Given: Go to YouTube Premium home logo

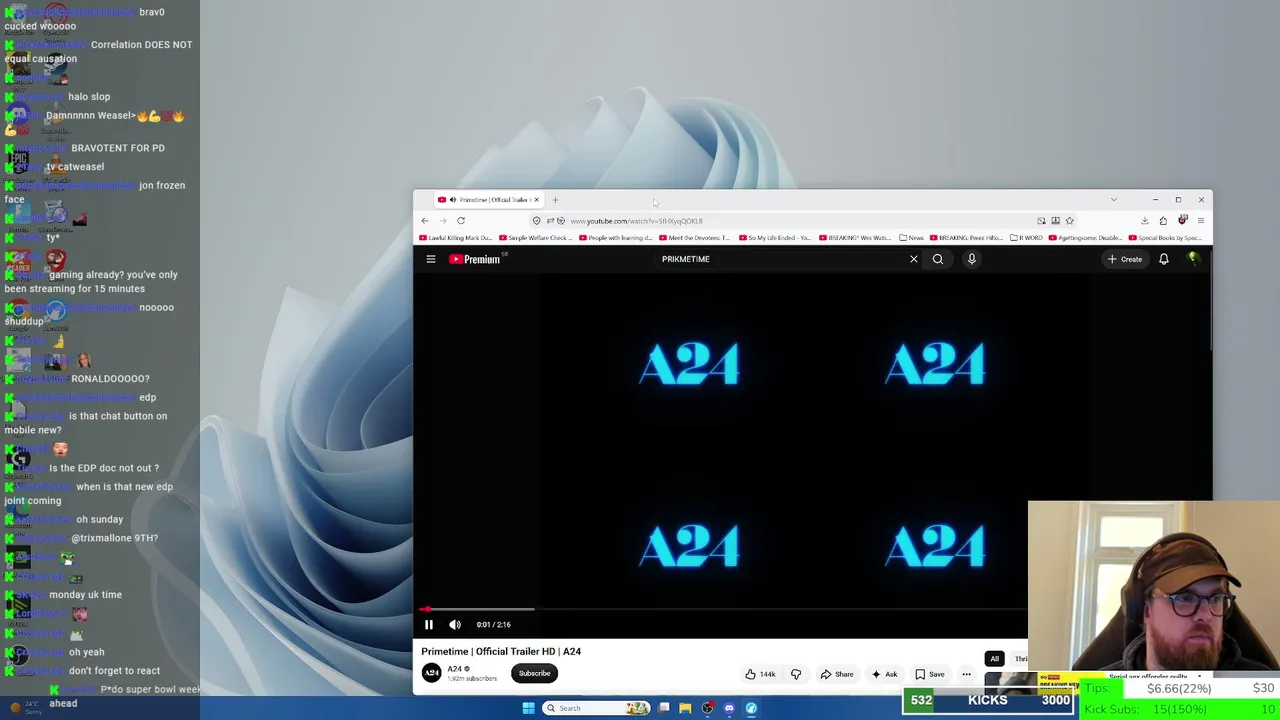Looking at the screenshot, I should [x=475, y=259].
